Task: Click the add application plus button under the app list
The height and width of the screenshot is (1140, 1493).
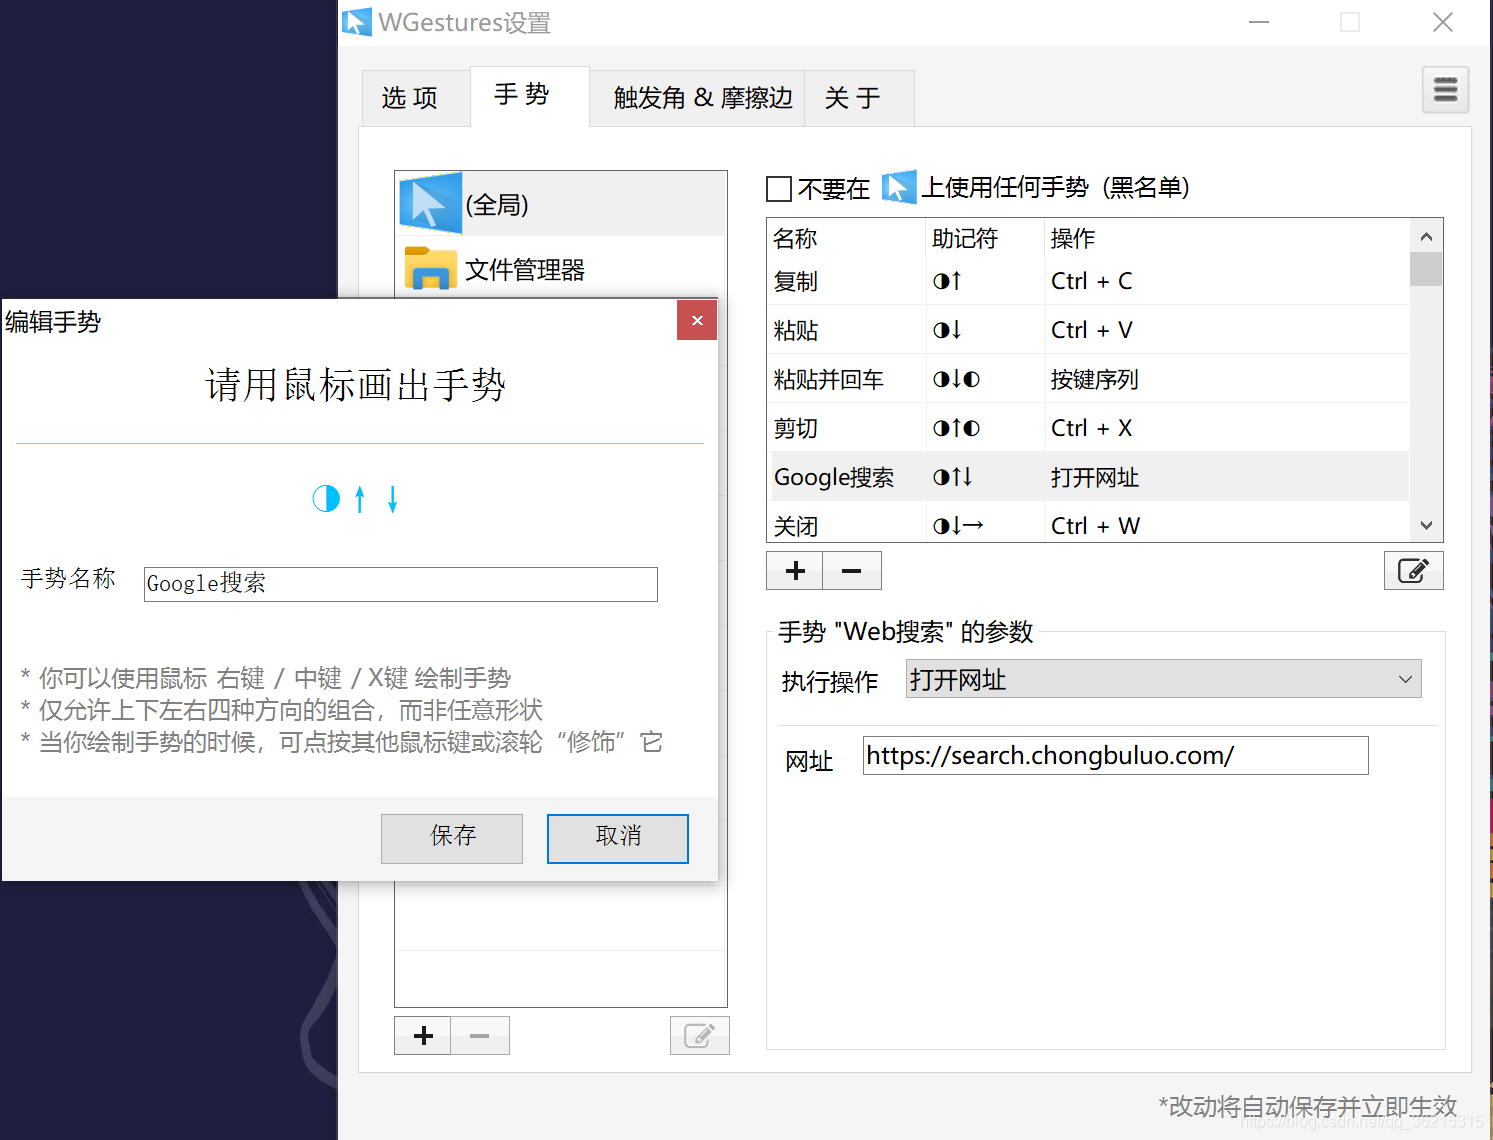Action: point(423,1036)
